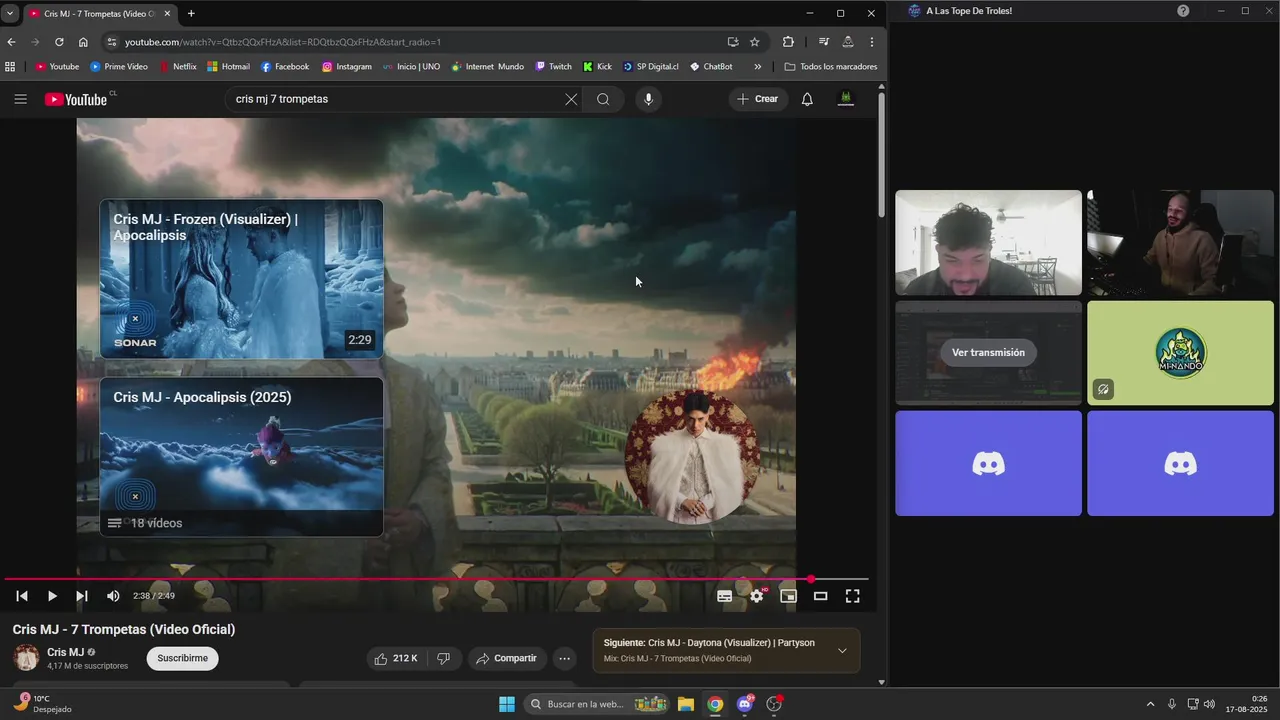Select MI-NANDO participant tile in Discord

(x=1180, y=353)
